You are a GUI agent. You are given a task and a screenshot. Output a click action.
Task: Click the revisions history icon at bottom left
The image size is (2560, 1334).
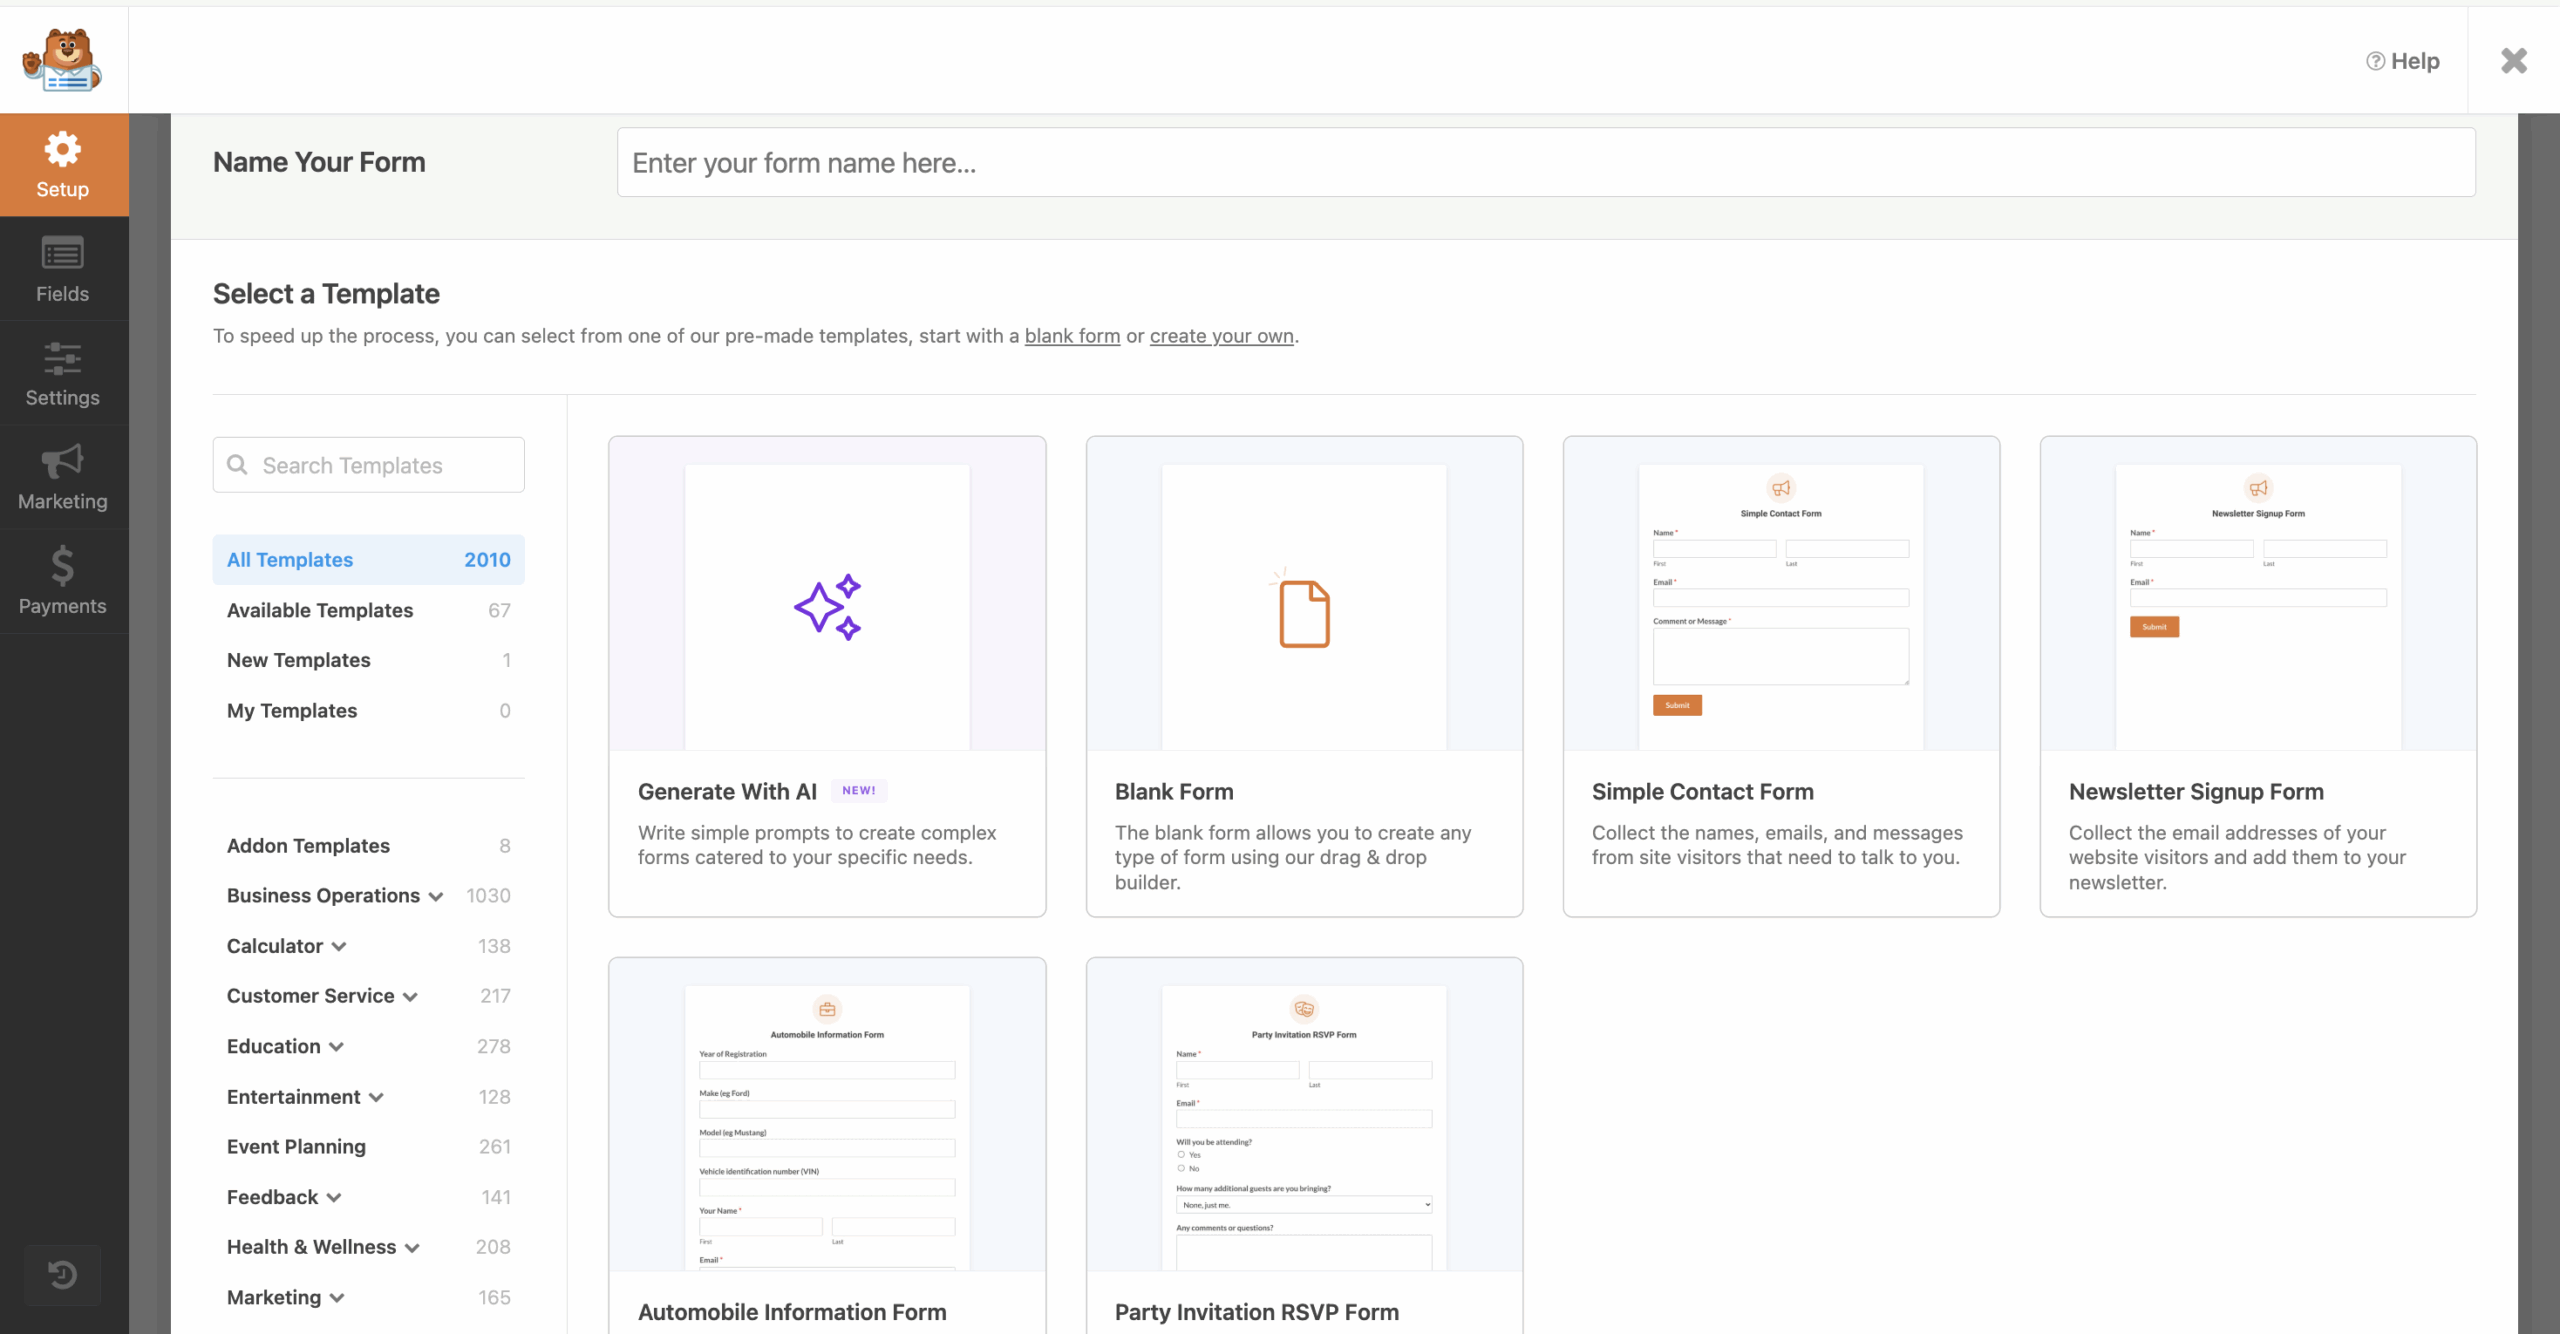coord(62,1275)
